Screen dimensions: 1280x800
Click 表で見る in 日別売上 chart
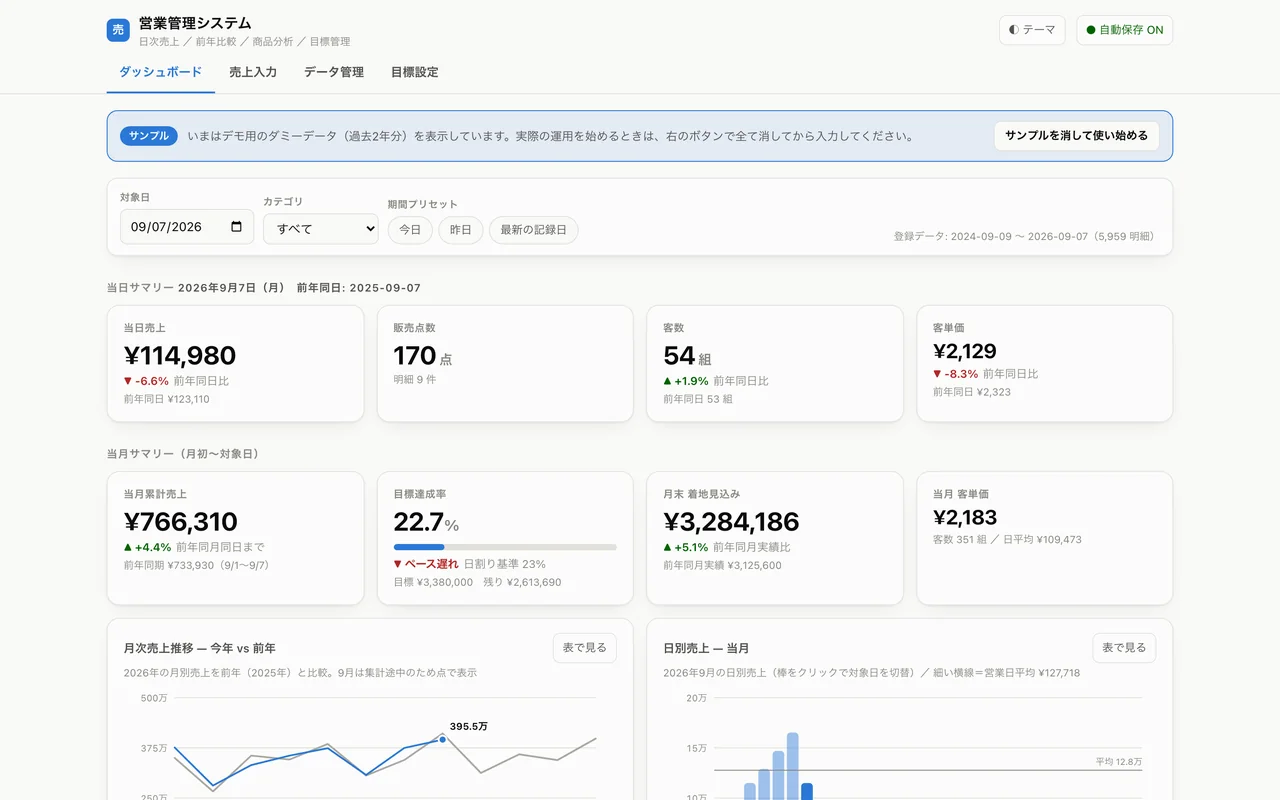[x=1124, y=648]
